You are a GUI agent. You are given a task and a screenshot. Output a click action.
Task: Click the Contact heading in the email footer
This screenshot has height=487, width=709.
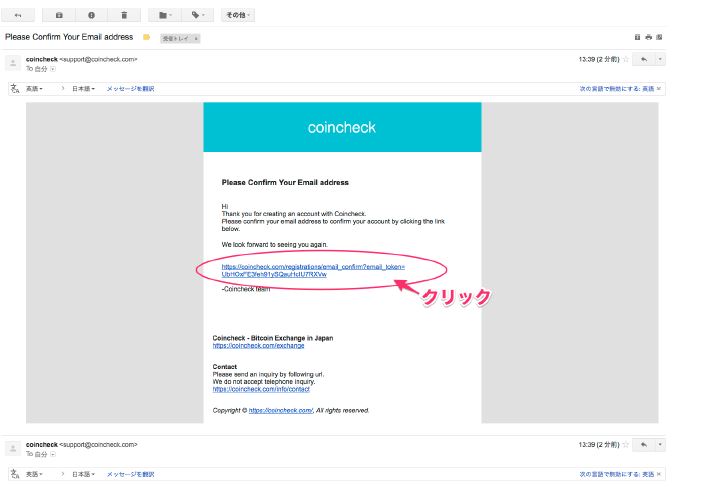tap(225, 367)
